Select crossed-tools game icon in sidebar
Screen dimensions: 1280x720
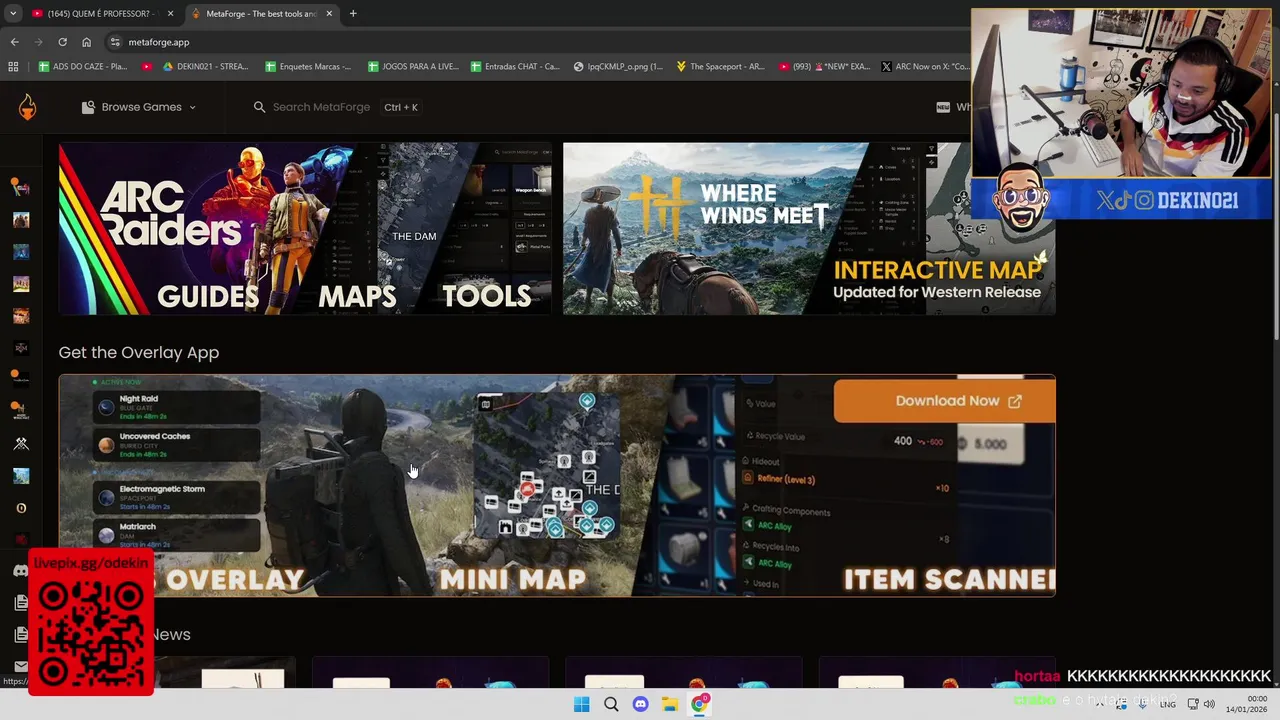click(x=21, y=444)
